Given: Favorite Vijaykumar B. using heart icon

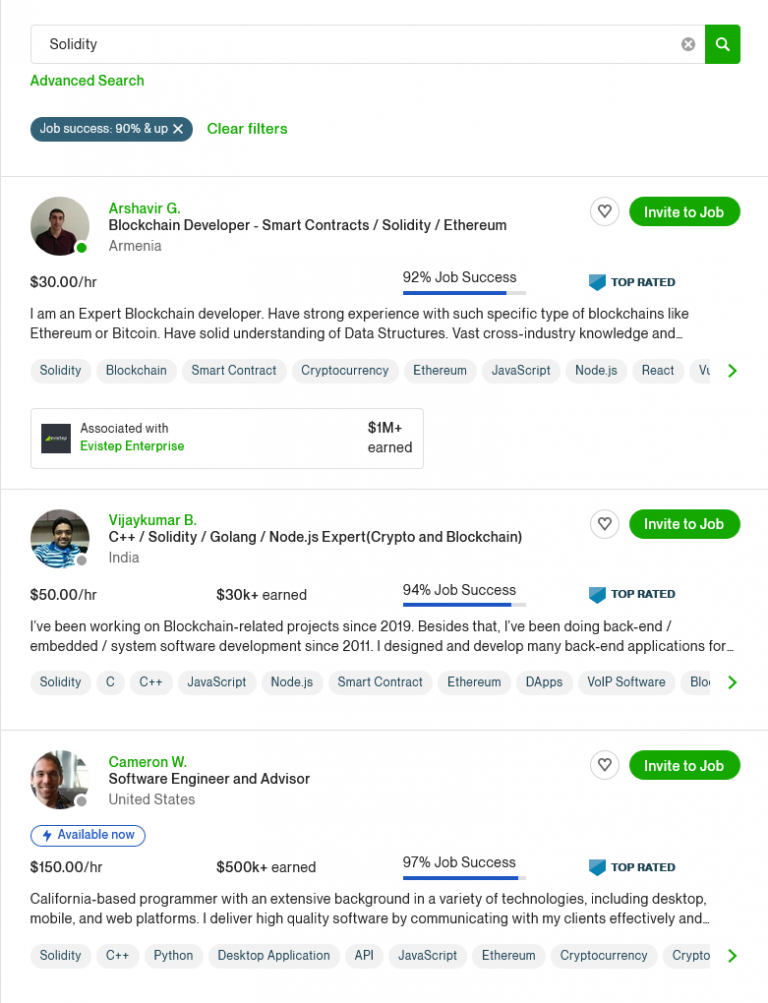Looking at the screenshot, I should click(604, 524).
